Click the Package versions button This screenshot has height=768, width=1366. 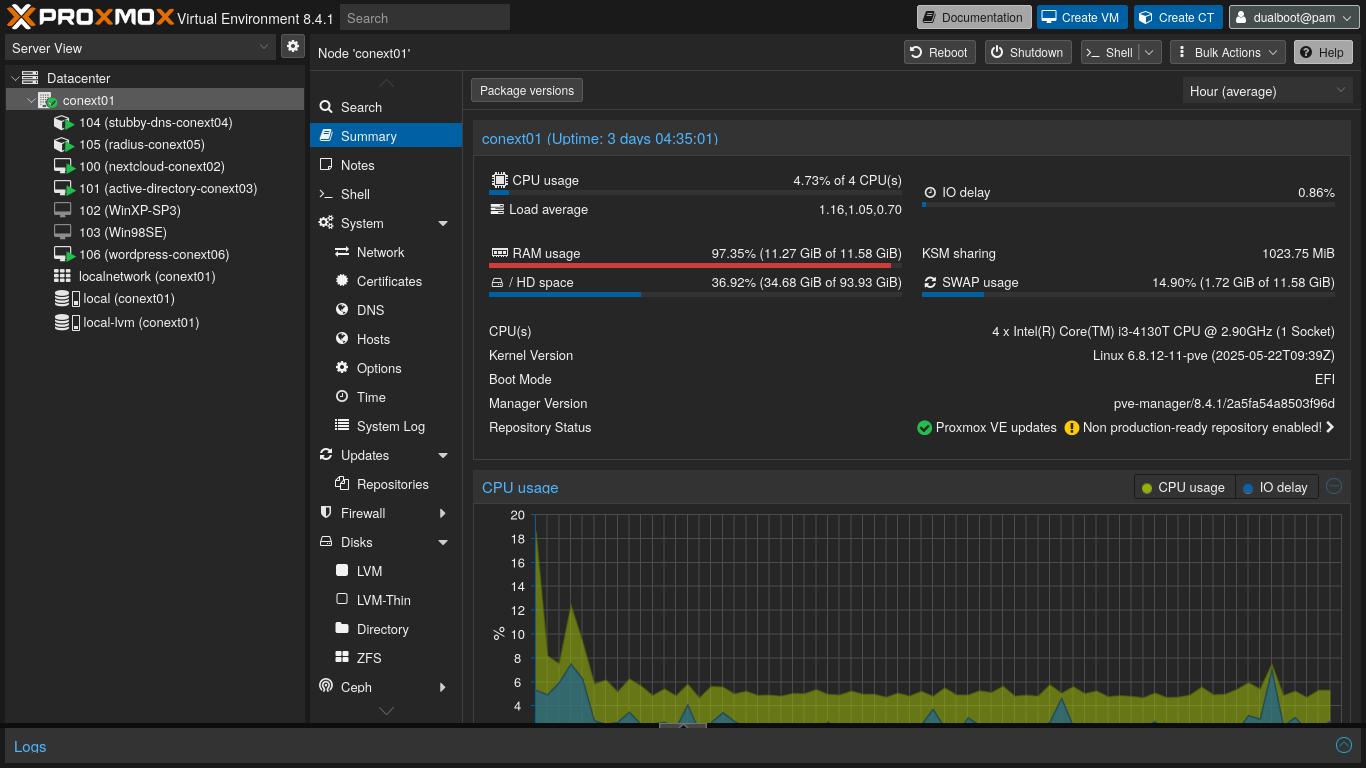pyautogui.click(x=527, y=90)
